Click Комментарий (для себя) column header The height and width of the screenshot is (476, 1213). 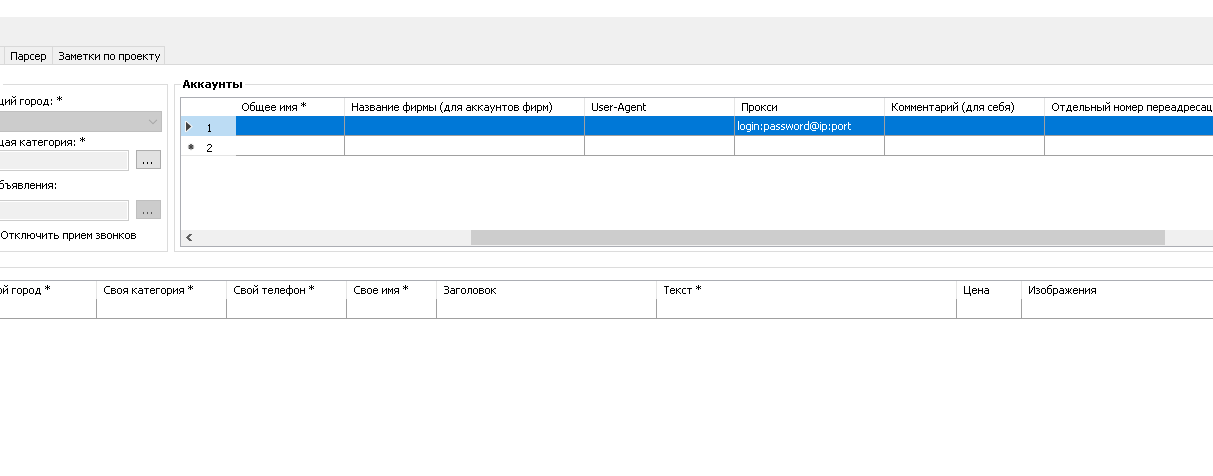(963, 107)
